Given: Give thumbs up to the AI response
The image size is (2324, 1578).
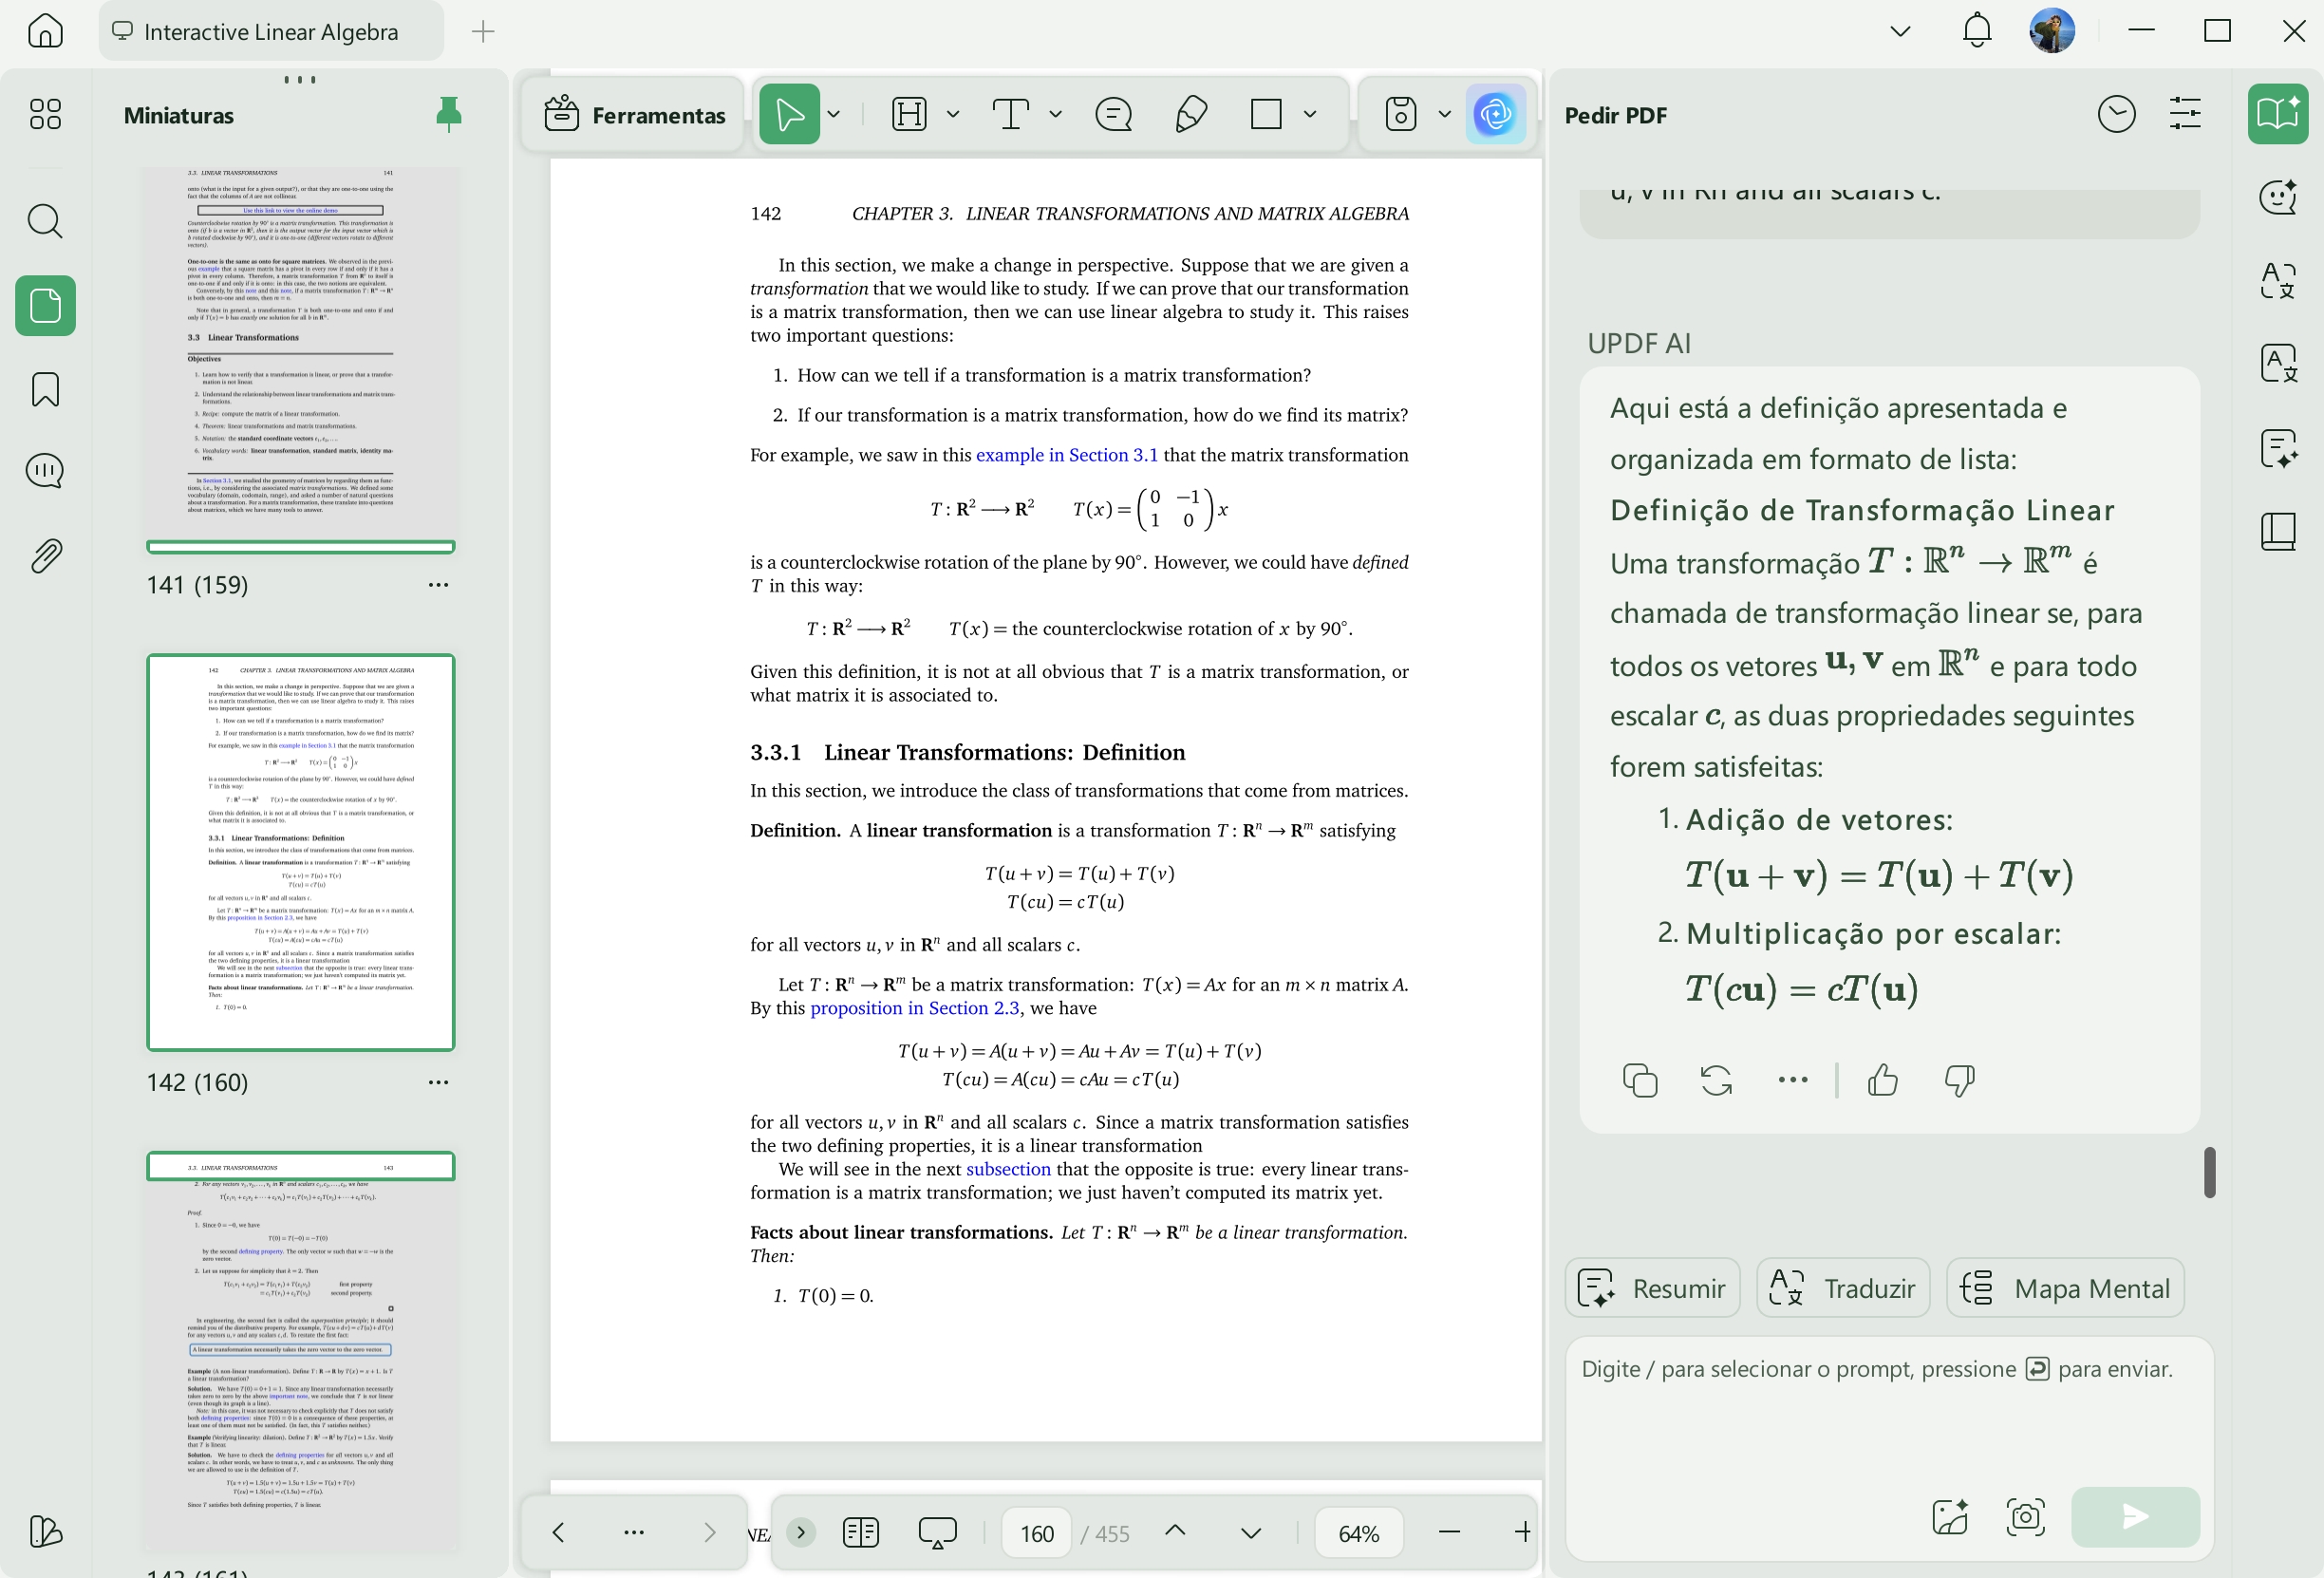Looking at the screenshot, I should tap(1883, 1080).
